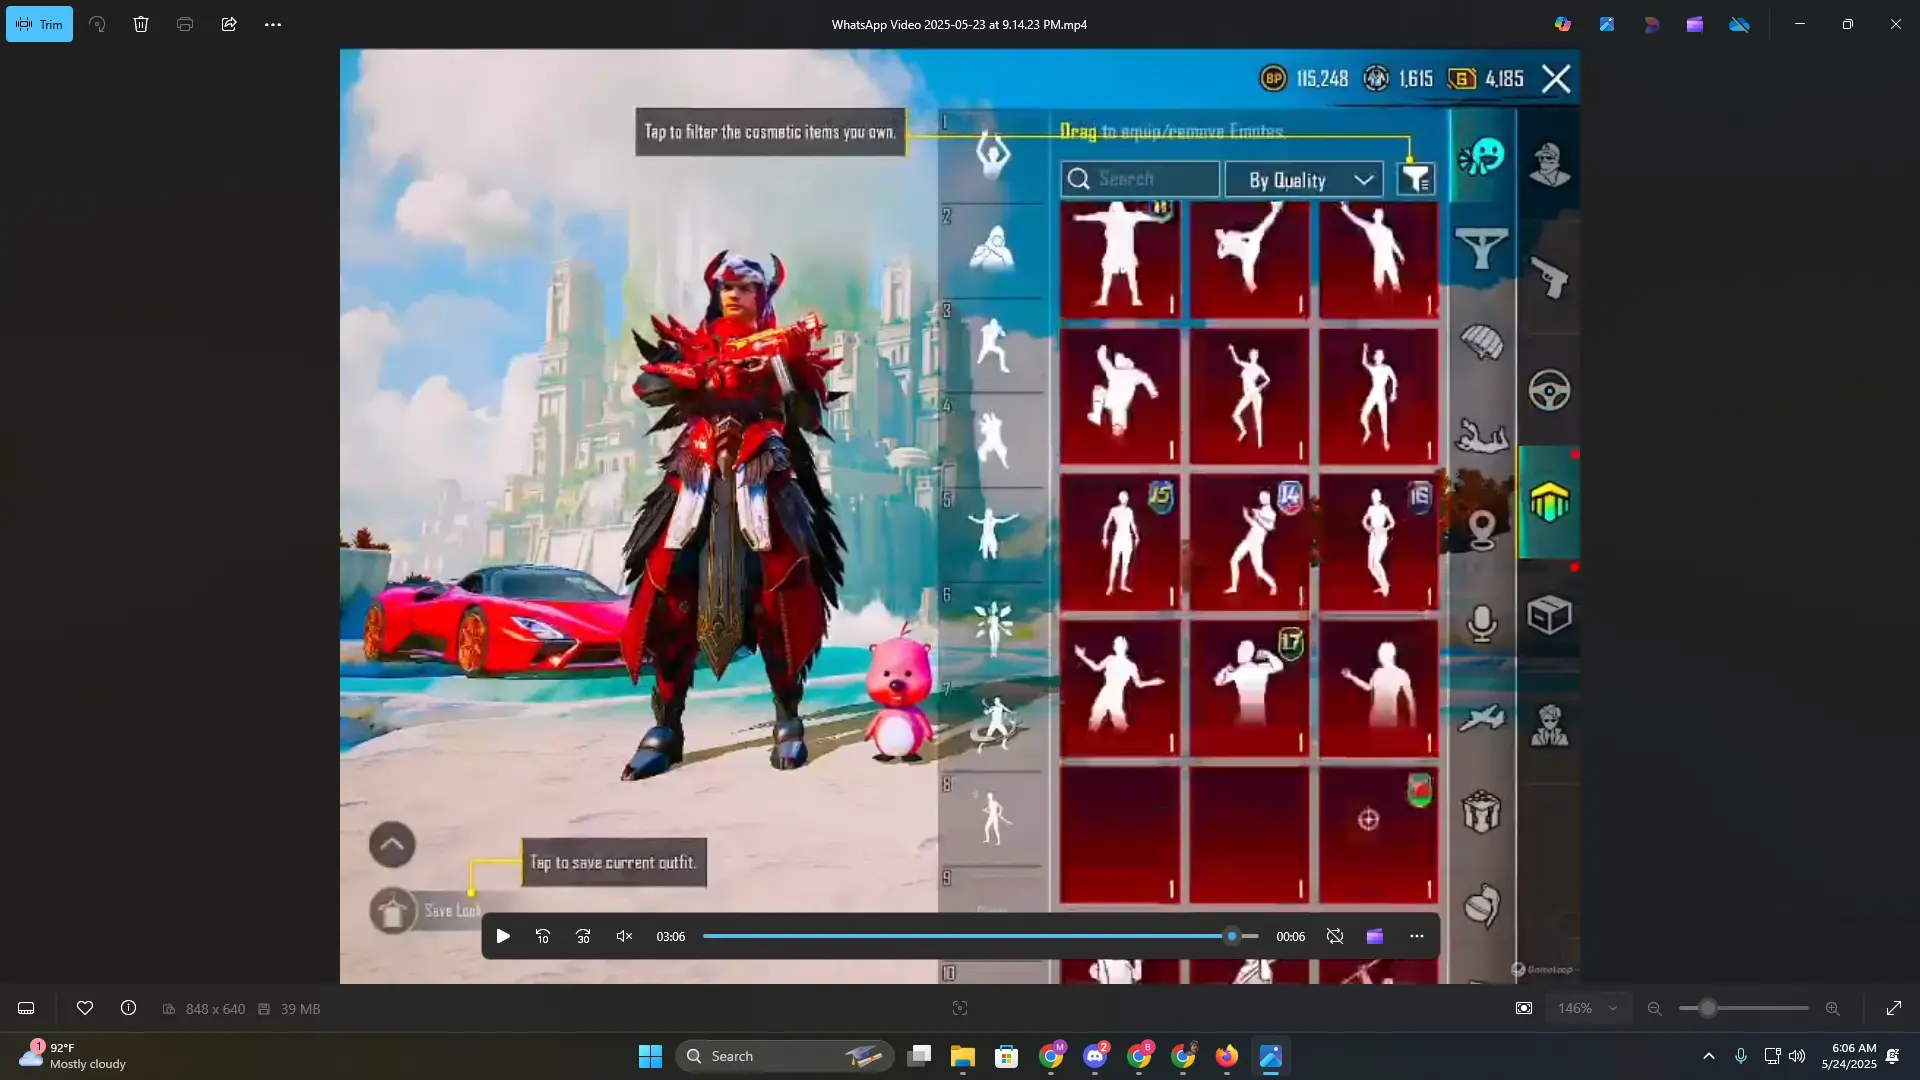Select the microphone voice tab
This screenshot has width=1920, height=1080.
1481,623
